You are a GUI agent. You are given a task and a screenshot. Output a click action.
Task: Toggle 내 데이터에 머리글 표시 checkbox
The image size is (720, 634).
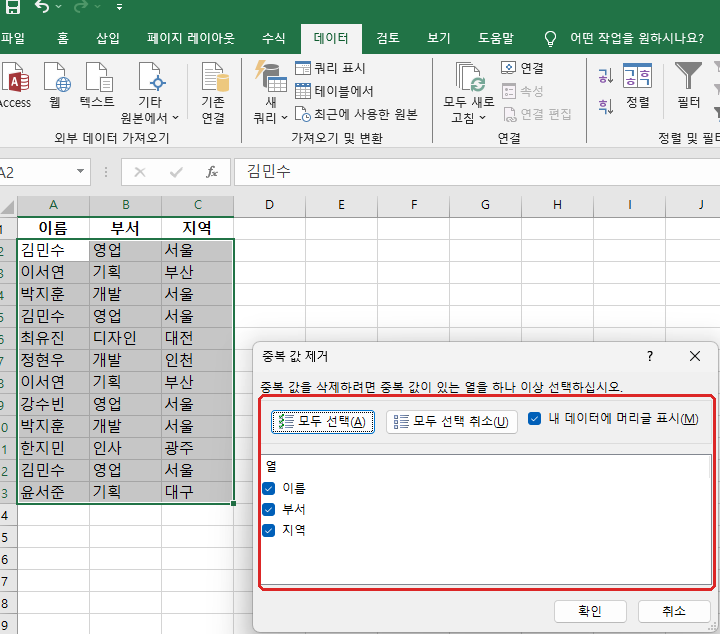tap(534, 419)
